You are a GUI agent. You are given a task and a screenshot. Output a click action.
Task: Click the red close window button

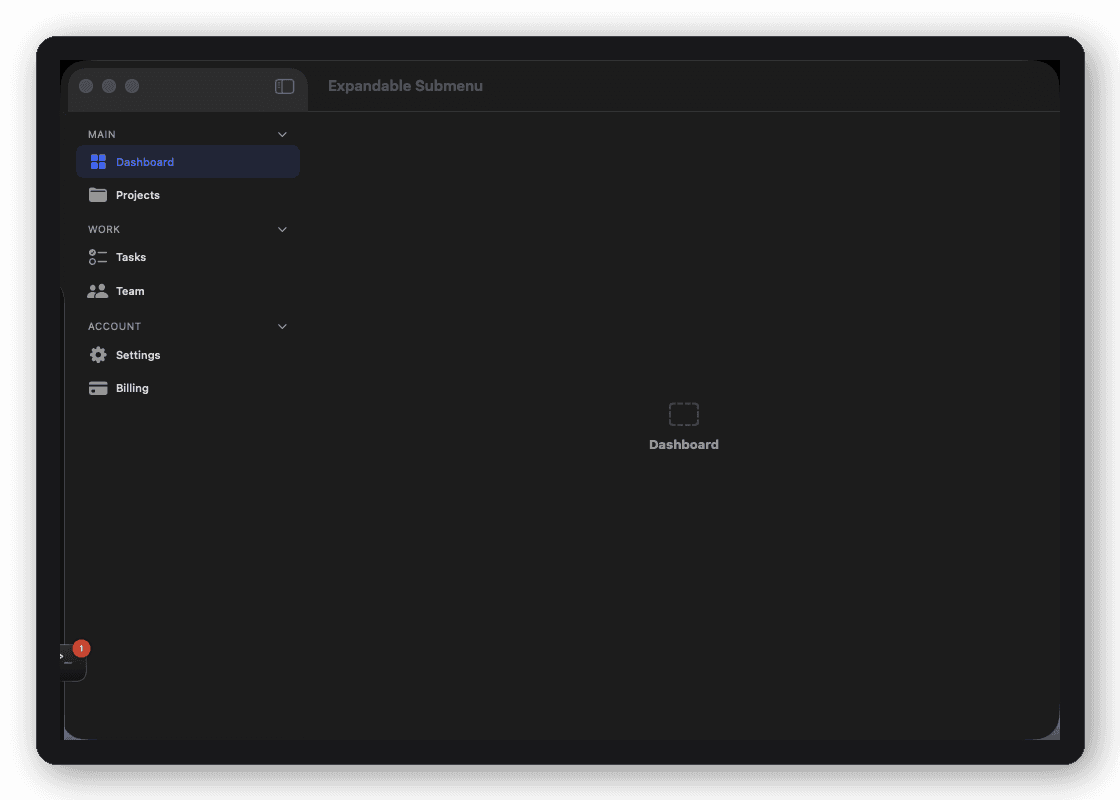coord(86,86)
